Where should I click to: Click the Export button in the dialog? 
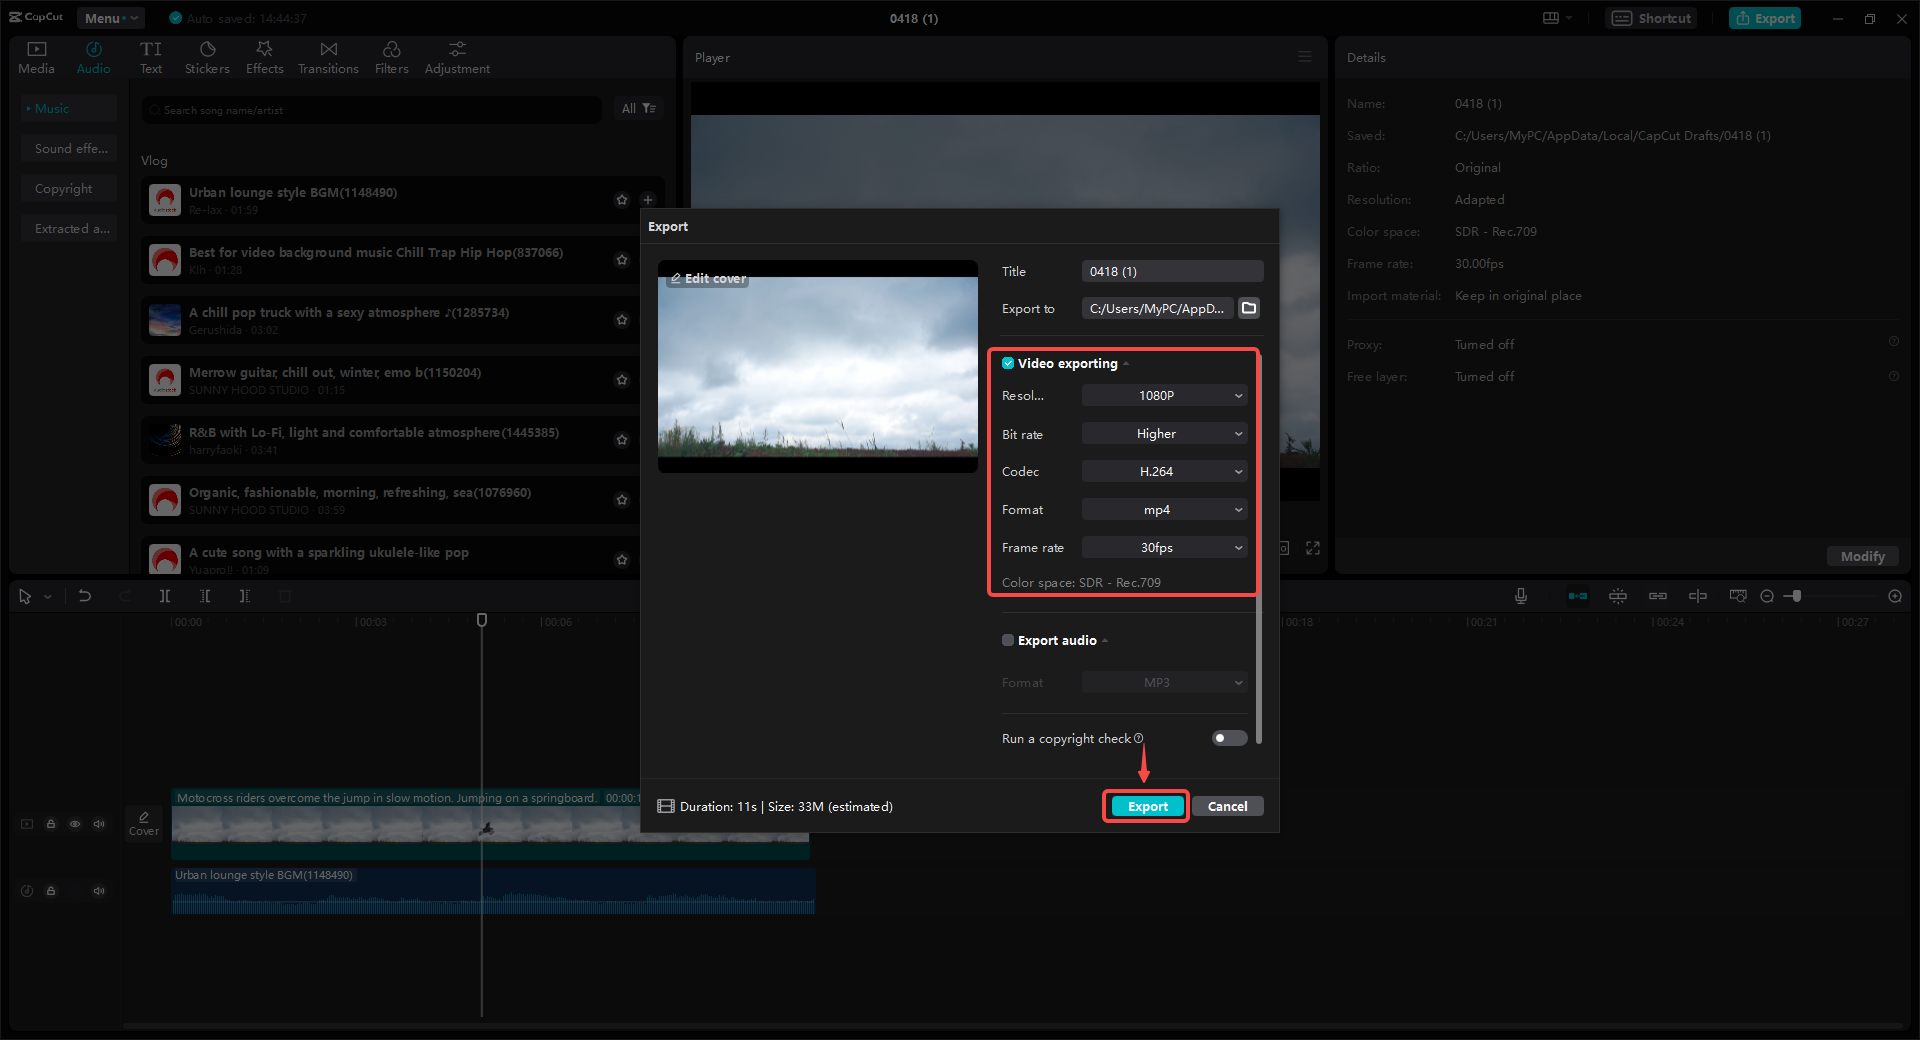click(1146, 806)
